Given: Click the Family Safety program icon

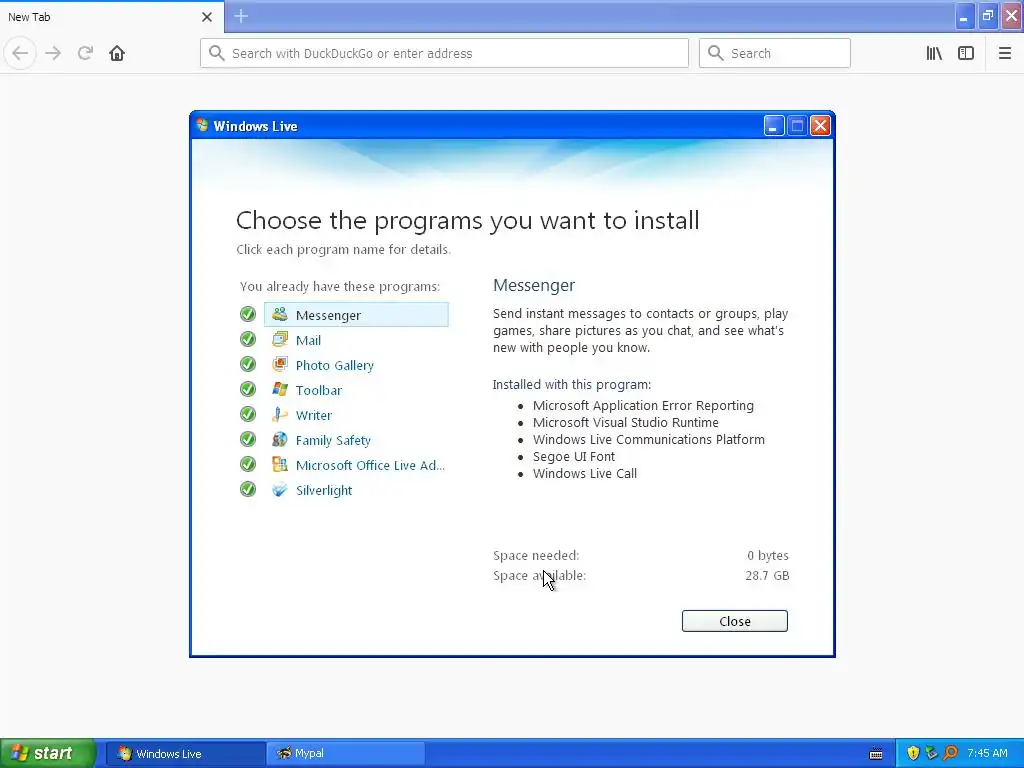Looking at the screenshot, I should click(x=280, y=439).
